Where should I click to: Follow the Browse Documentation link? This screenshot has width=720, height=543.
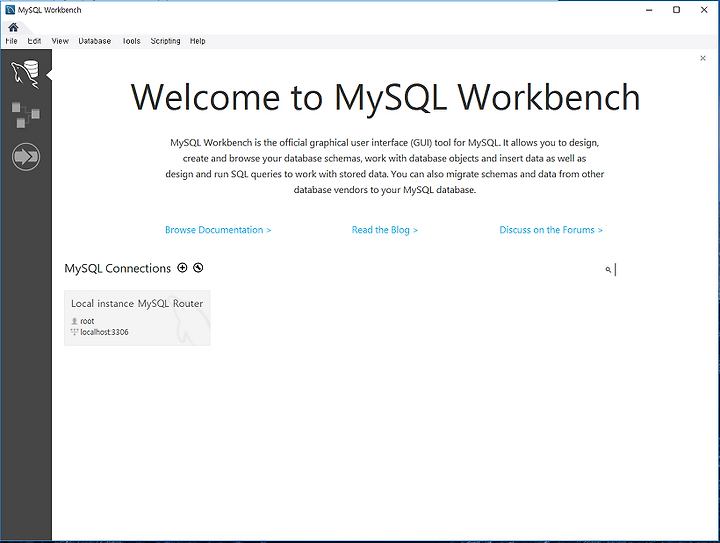tap(218, 230)
